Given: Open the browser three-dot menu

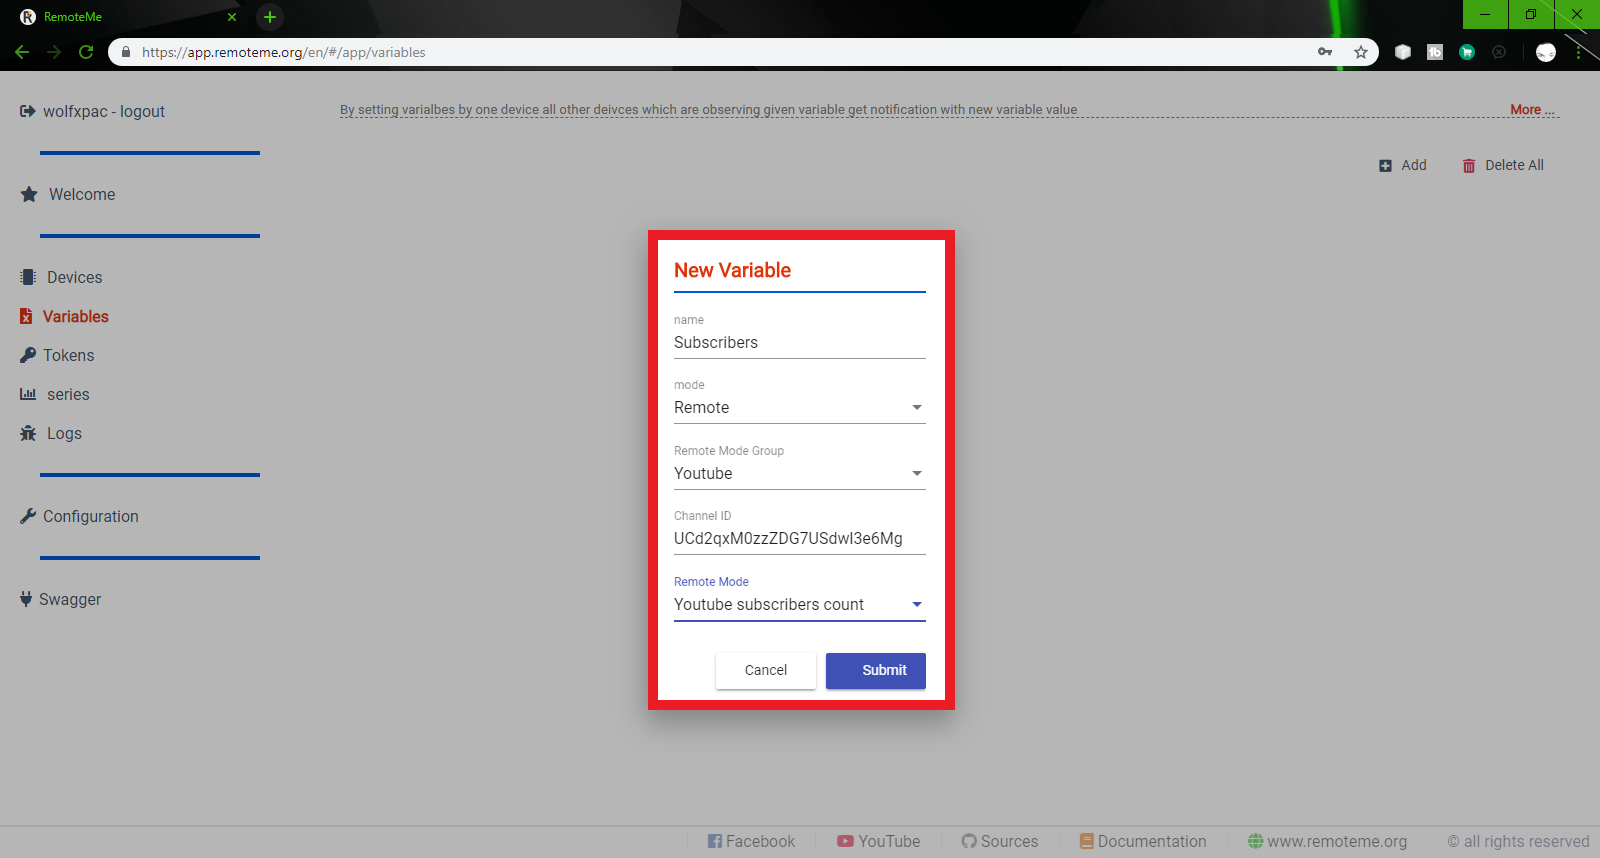Looking at the screenshot, I should [1579, 52].
